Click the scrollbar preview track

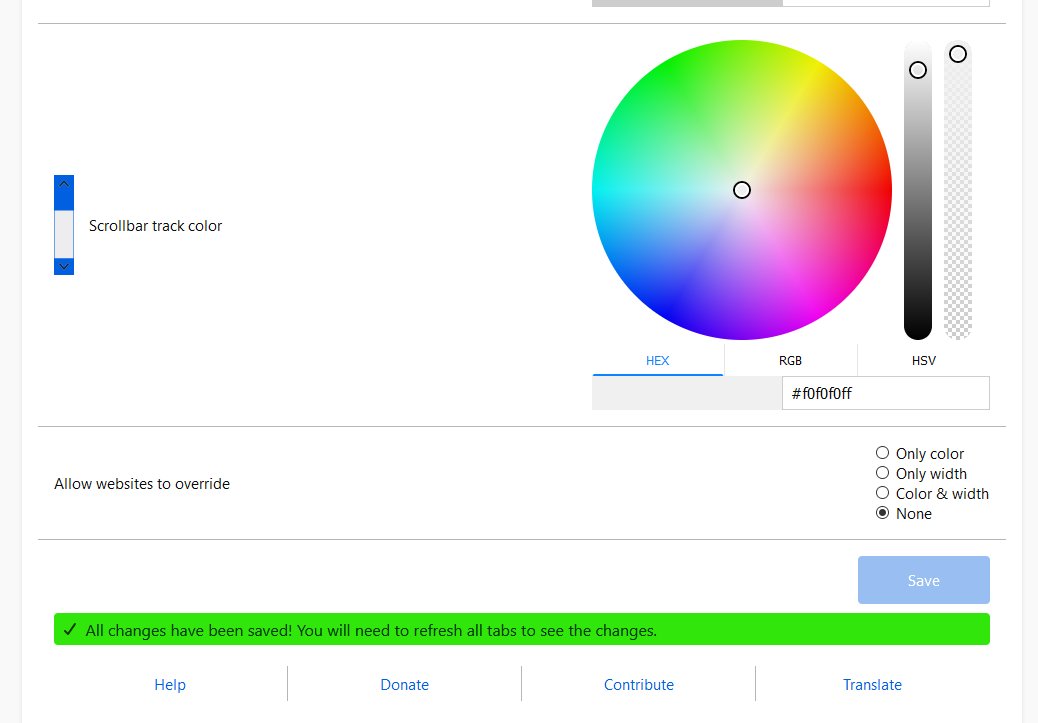pos(64,234)
